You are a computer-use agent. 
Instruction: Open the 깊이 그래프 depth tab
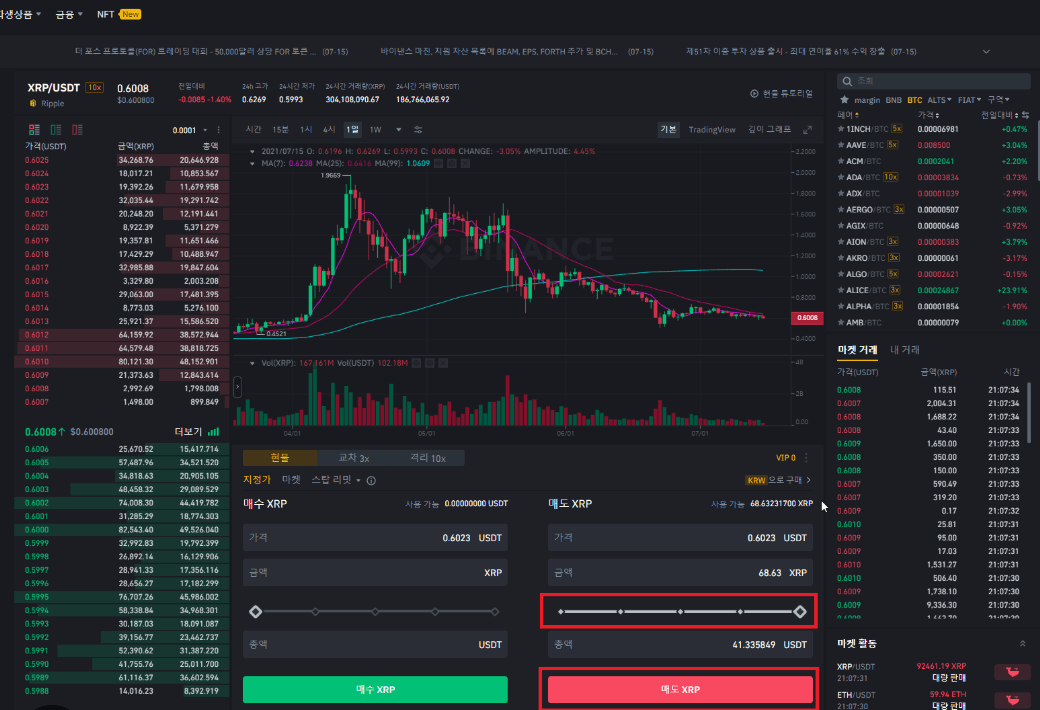point(769,129)
